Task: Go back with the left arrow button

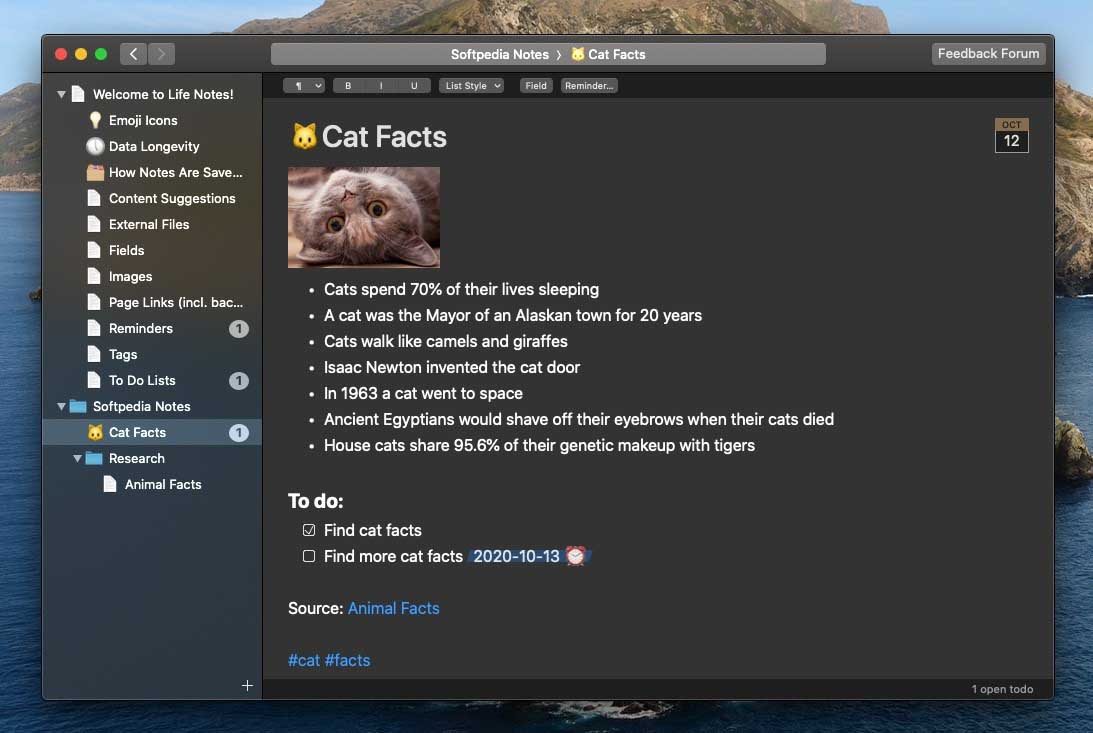Action: (134, 54)
